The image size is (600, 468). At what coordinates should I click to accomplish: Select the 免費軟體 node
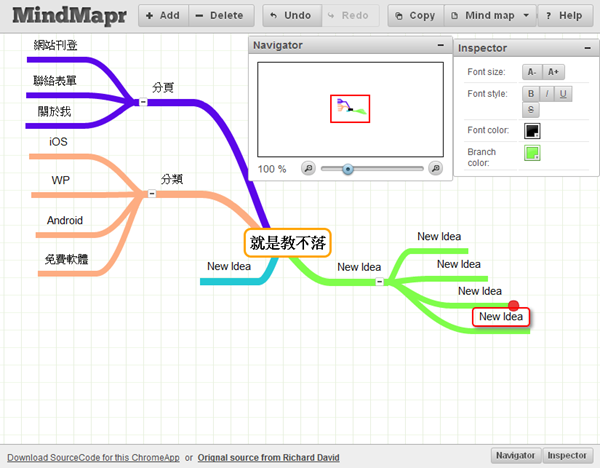click(67, 259)
